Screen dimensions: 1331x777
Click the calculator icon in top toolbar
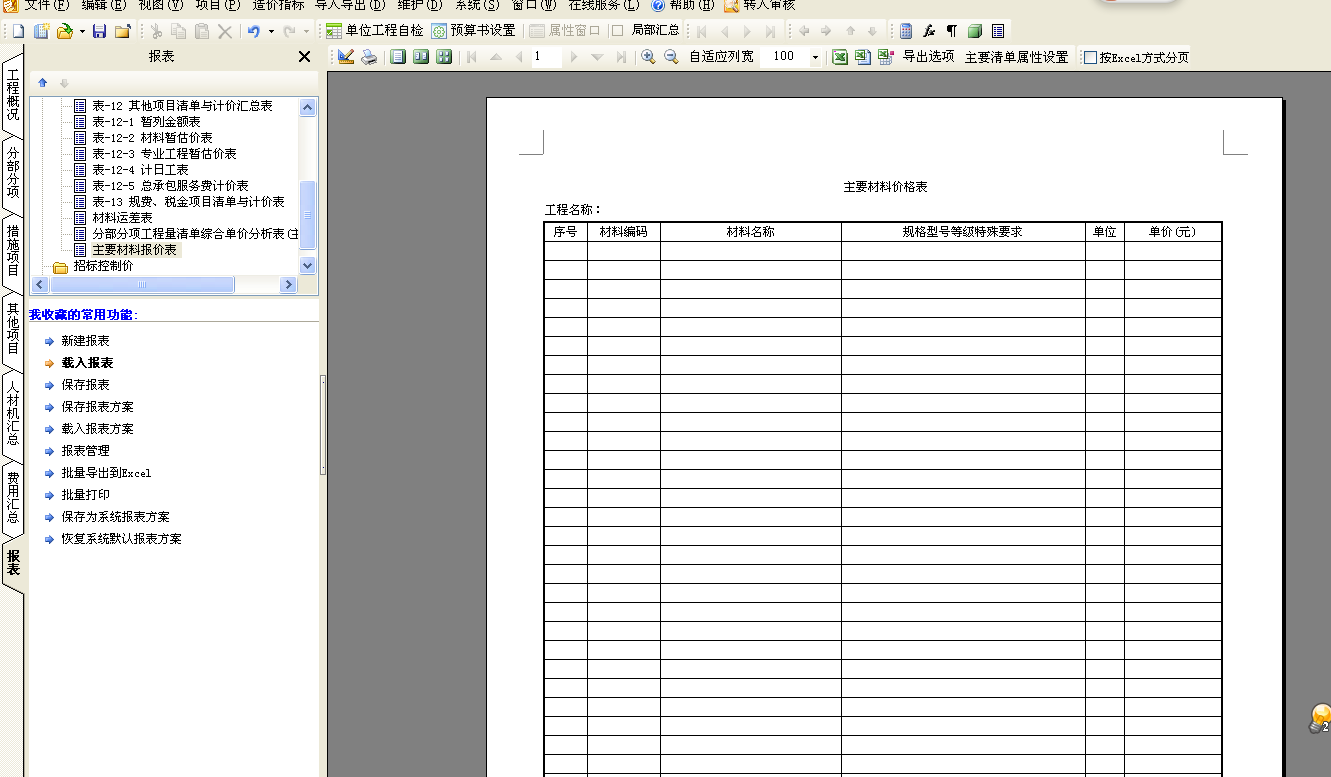pyautogui.click(x=906, y=31)
